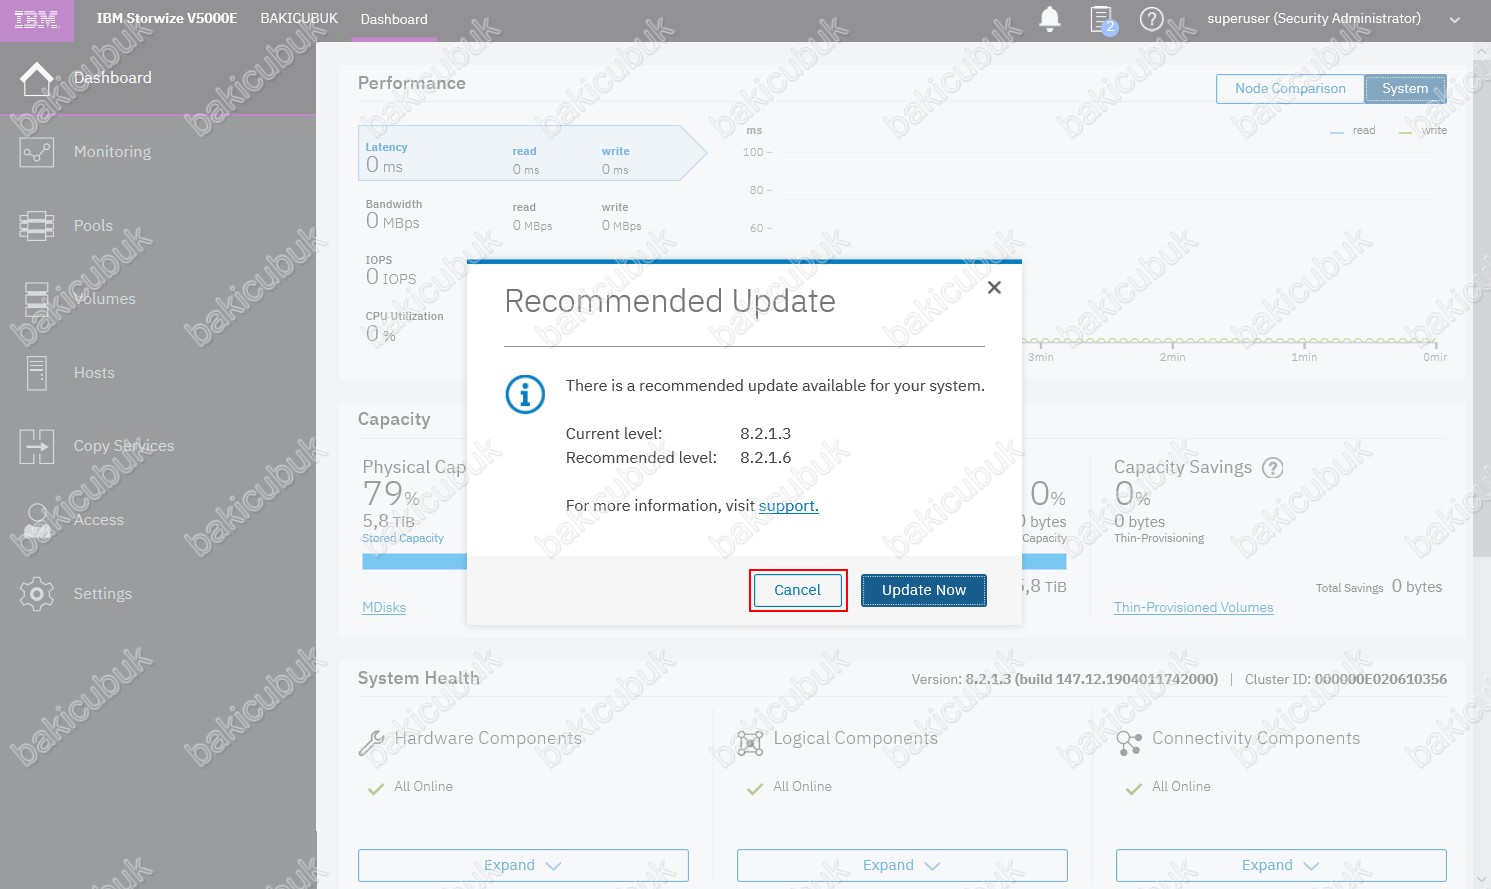The height and width of the screenshot is (889, 1491).
Task: Open the Volumes menu
Action: coord(104,299)
